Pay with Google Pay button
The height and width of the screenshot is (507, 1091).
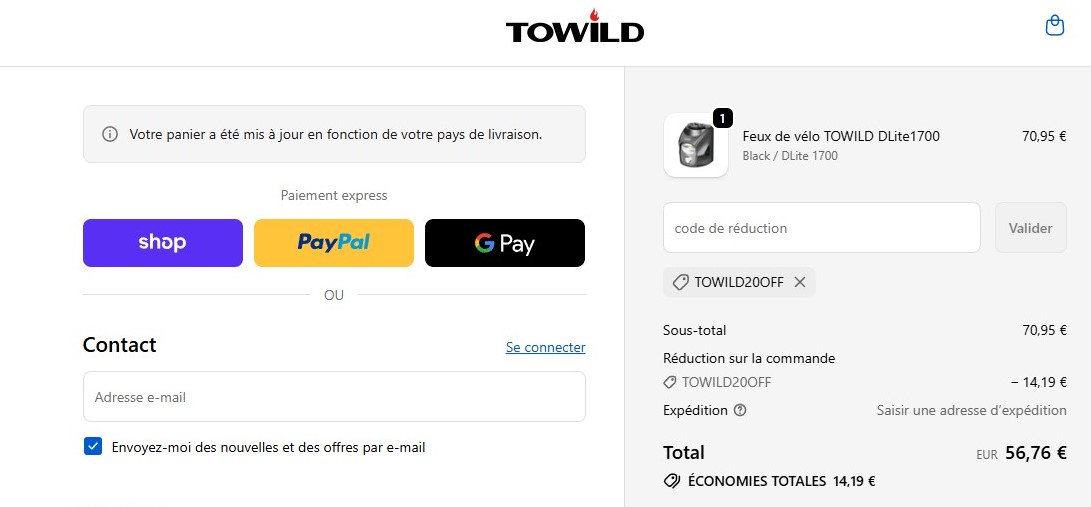tap(505, 243)
